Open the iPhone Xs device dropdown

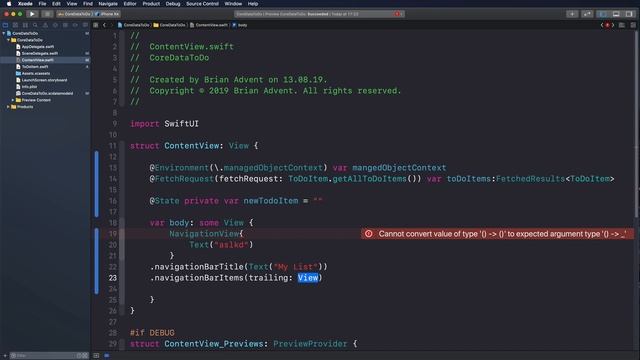click(107, 14)
